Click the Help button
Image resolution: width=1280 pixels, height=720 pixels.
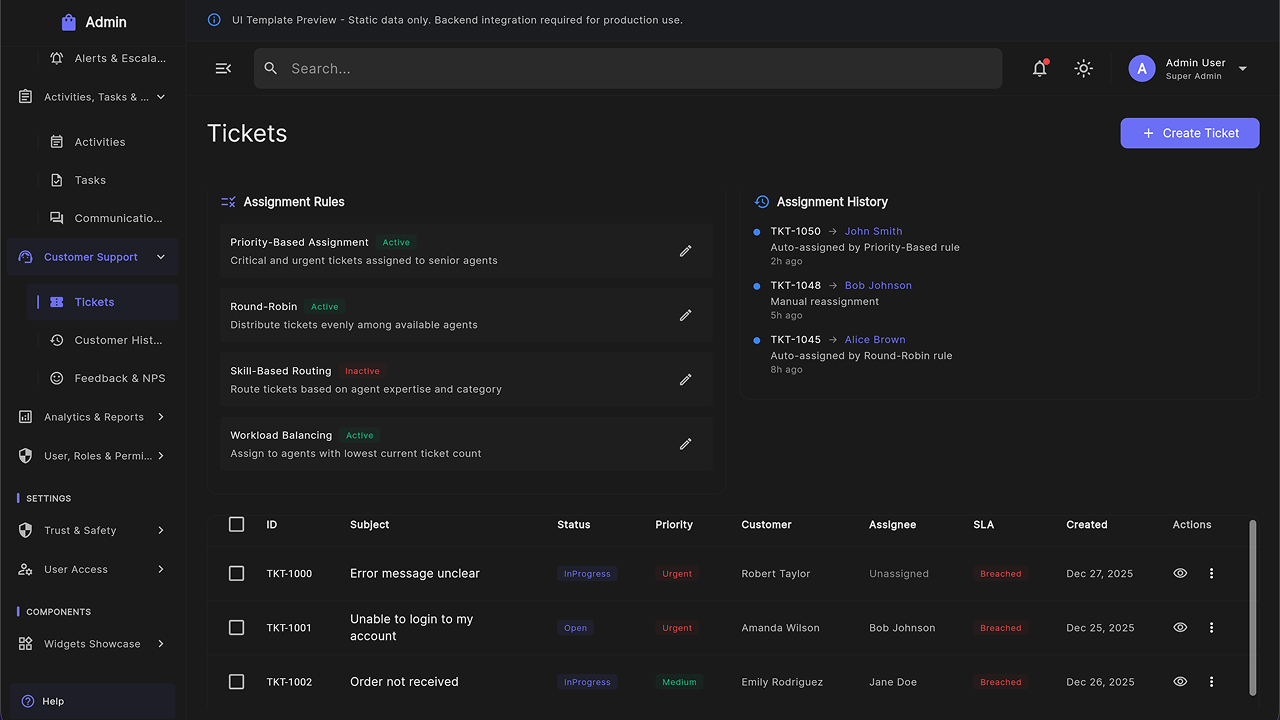pyautogui.click(x=93, y=701)
